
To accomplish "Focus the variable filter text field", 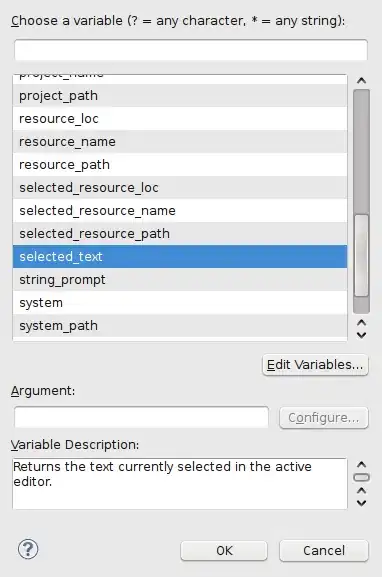I will tap(191, 50).
